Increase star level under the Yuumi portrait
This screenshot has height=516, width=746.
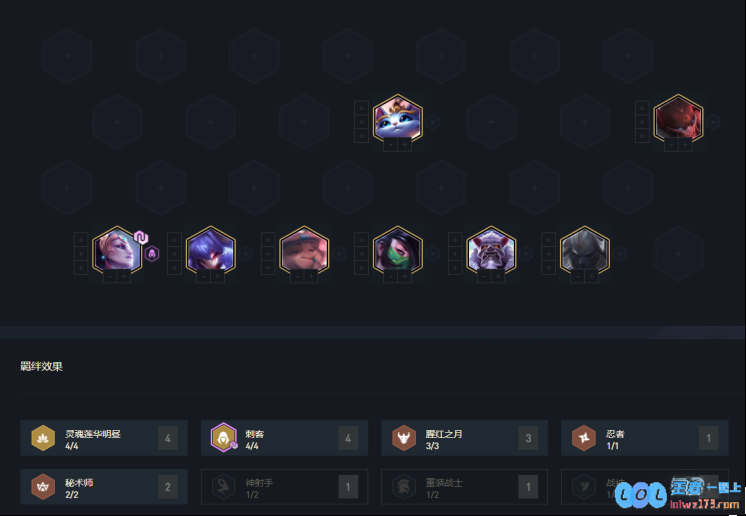coord(405,145)
